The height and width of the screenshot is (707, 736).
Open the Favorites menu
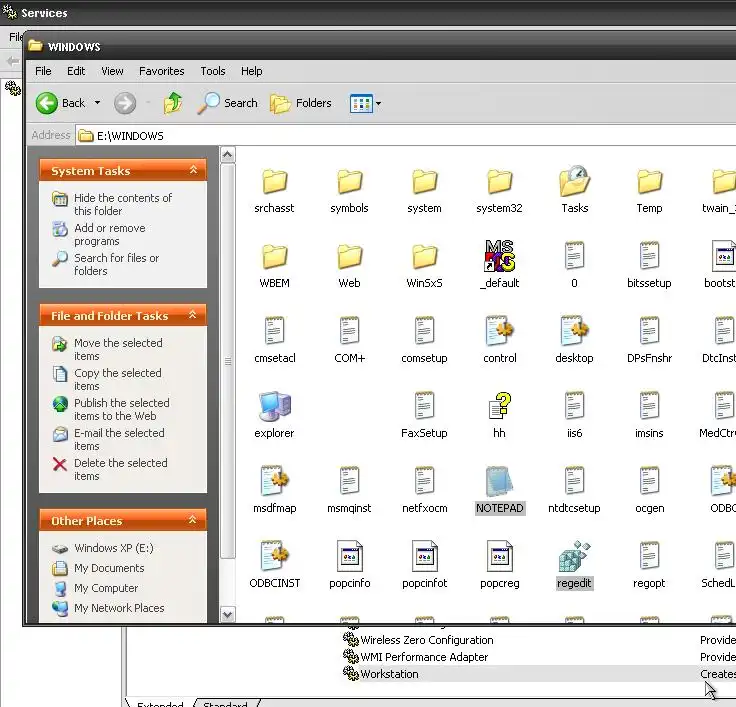(x=161, y=71)
